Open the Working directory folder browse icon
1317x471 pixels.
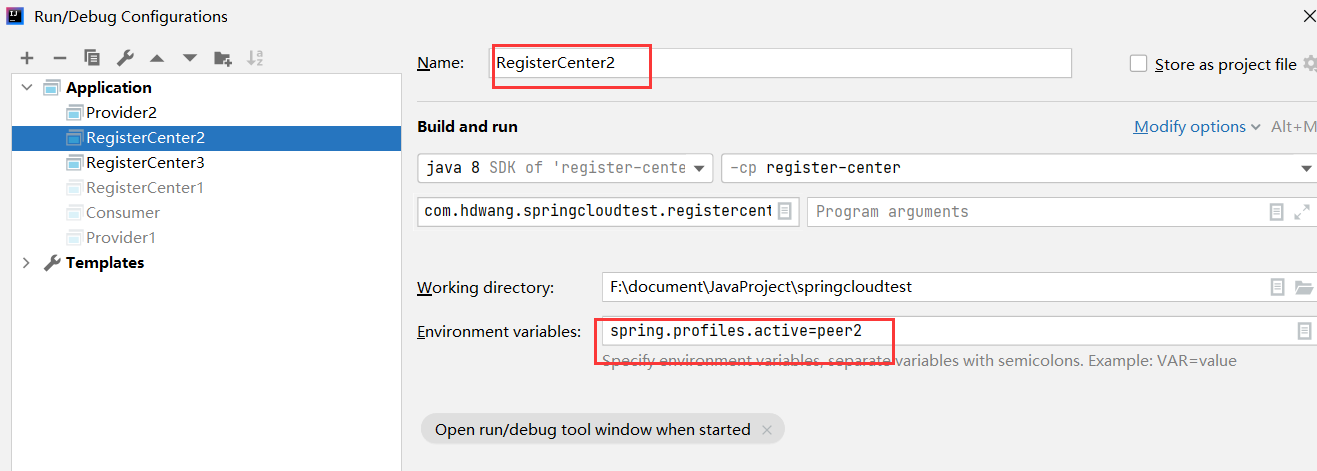pos(1303,287)
